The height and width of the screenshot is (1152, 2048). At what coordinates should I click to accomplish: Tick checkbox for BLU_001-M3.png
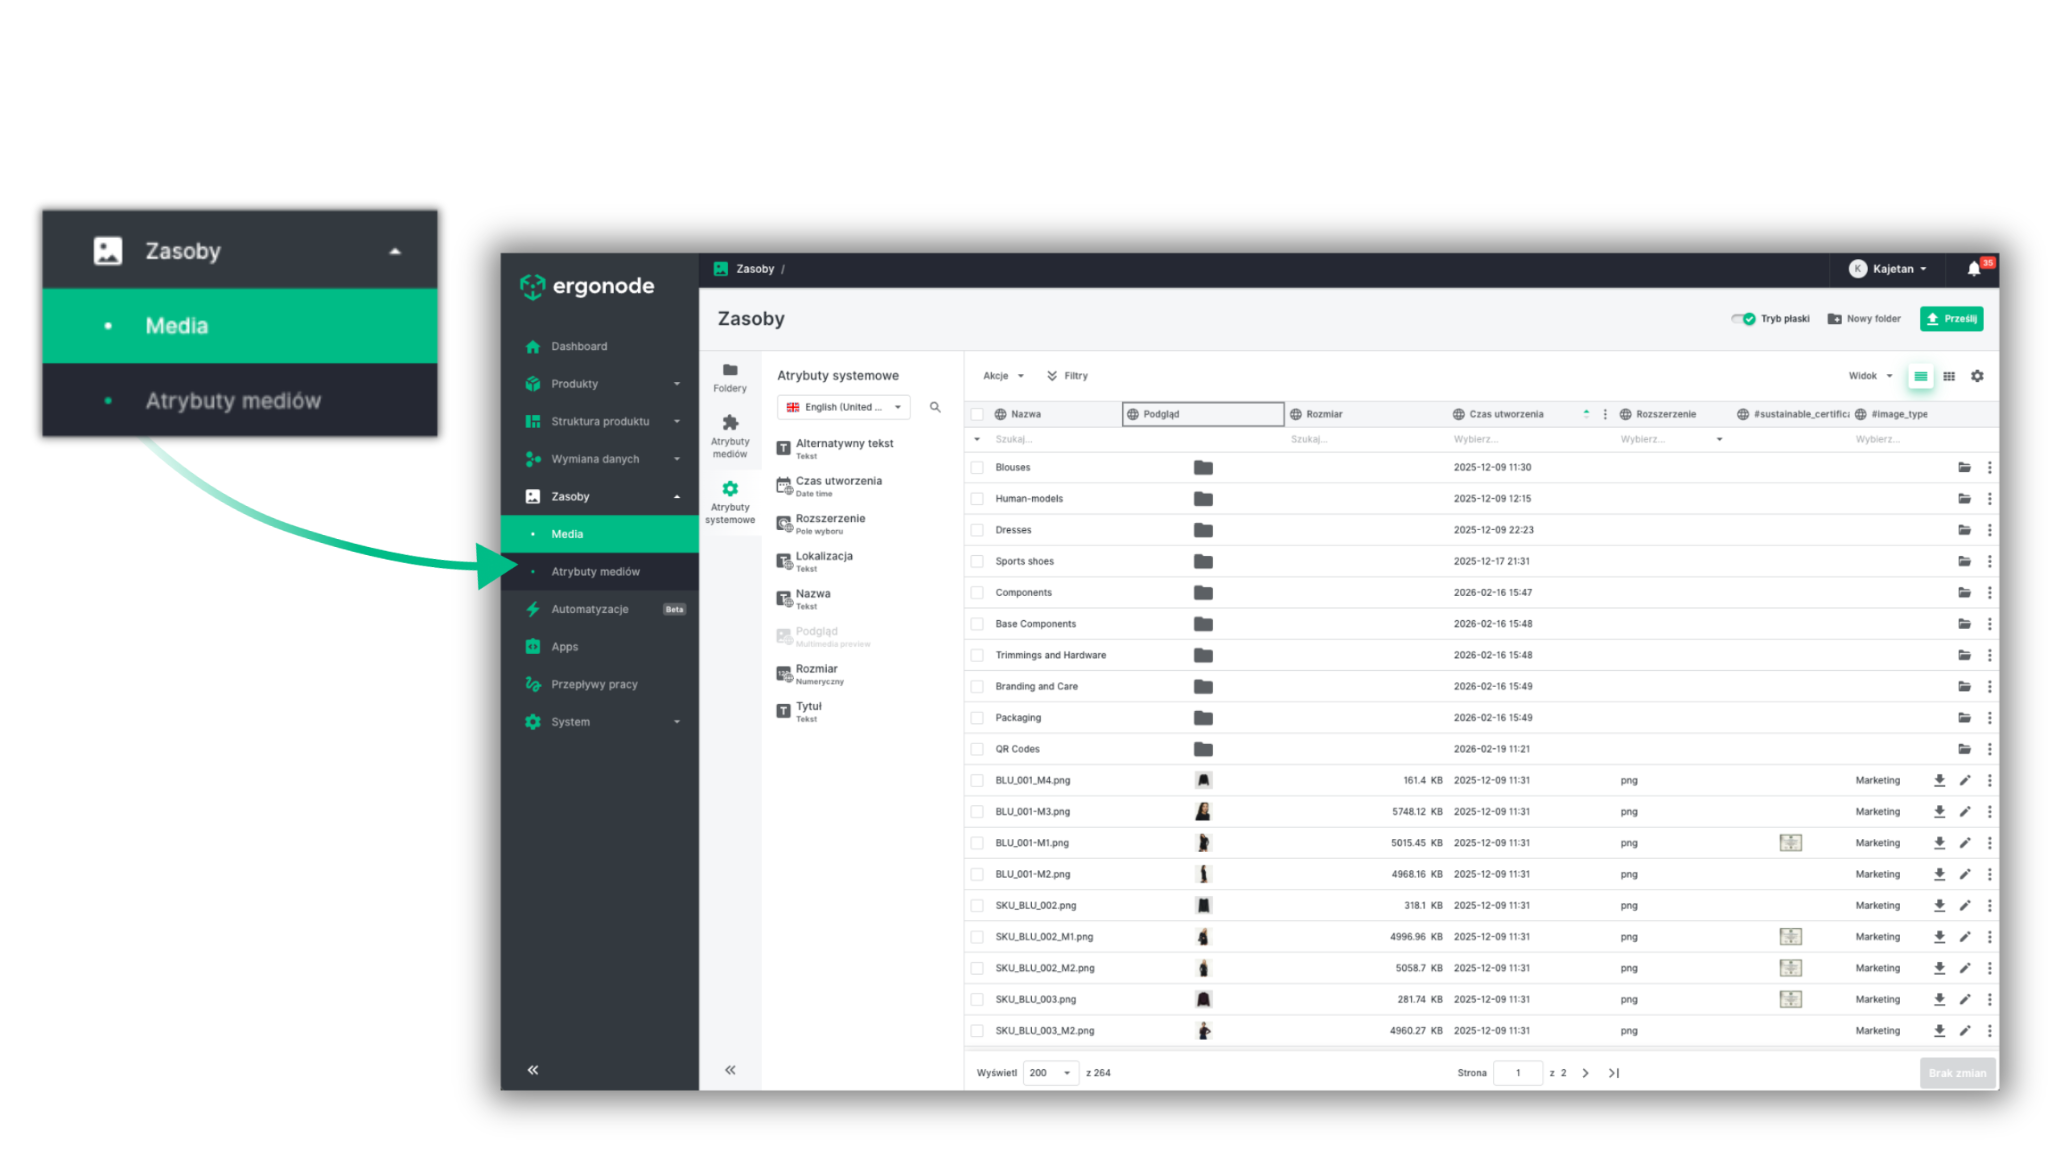[977, 811]
